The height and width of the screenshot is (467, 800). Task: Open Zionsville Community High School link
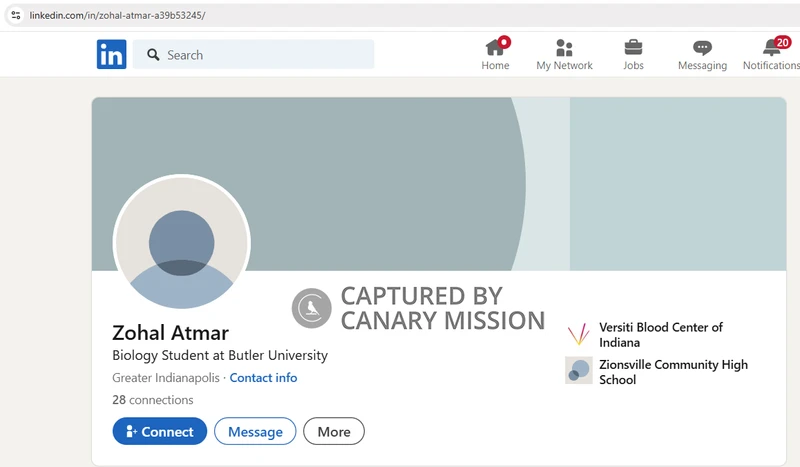coord(673,372)
